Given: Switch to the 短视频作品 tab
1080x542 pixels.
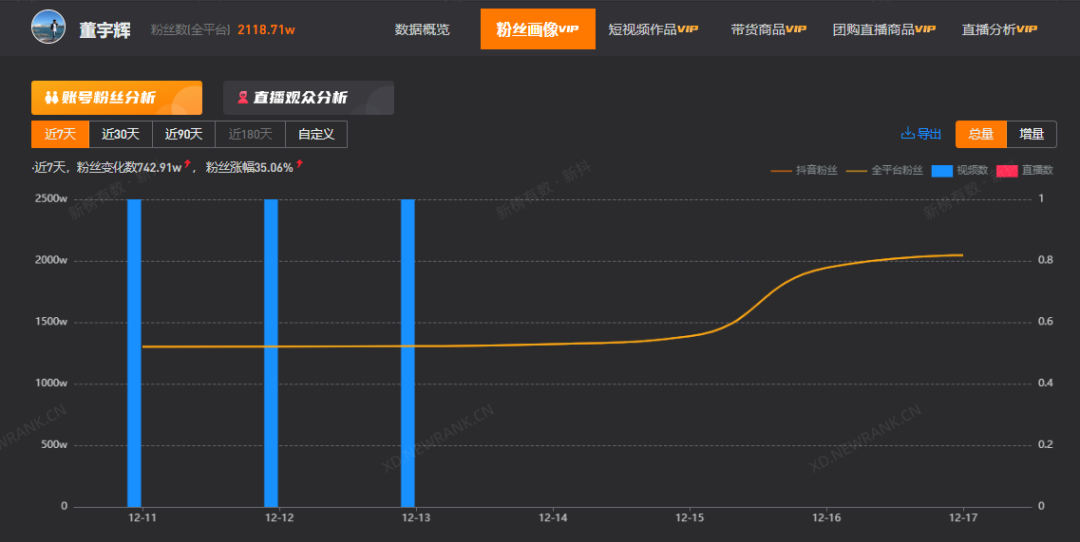Looking at the screenshot, I should (653, 29).
